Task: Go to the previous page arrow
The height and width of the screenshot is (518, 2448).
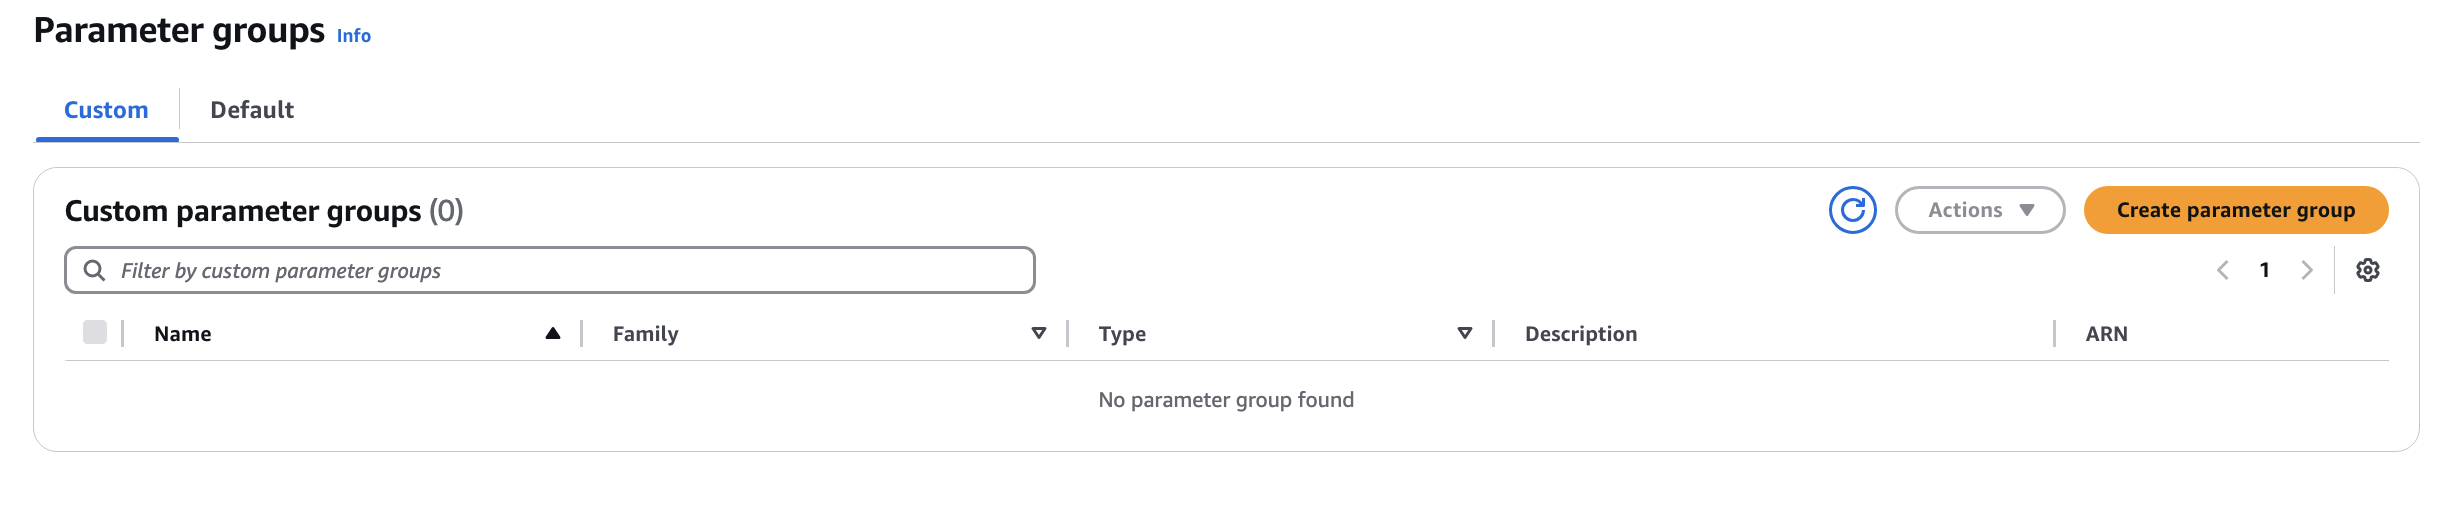Action: (2223, 270)
